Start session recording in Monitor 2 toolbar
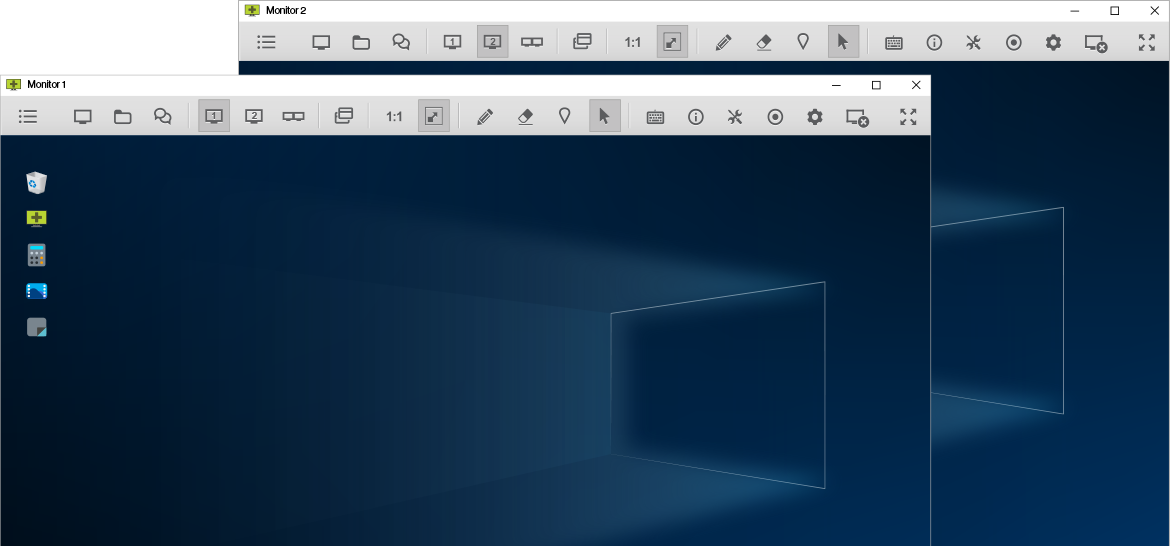The image size is (1170, 546). coord(1013,43)
